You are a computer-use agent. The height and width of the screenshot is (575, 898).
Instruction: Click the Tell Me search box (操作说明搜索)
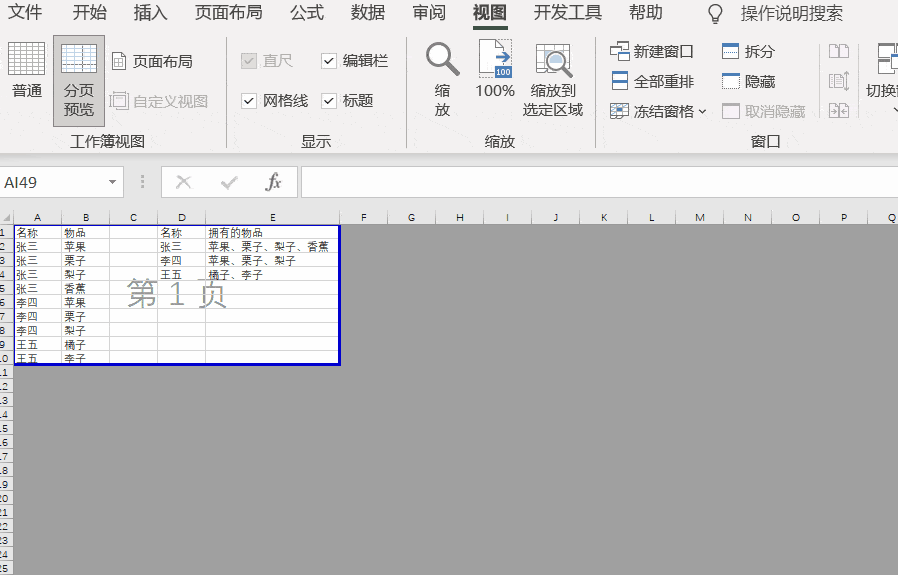pos(791,13)
